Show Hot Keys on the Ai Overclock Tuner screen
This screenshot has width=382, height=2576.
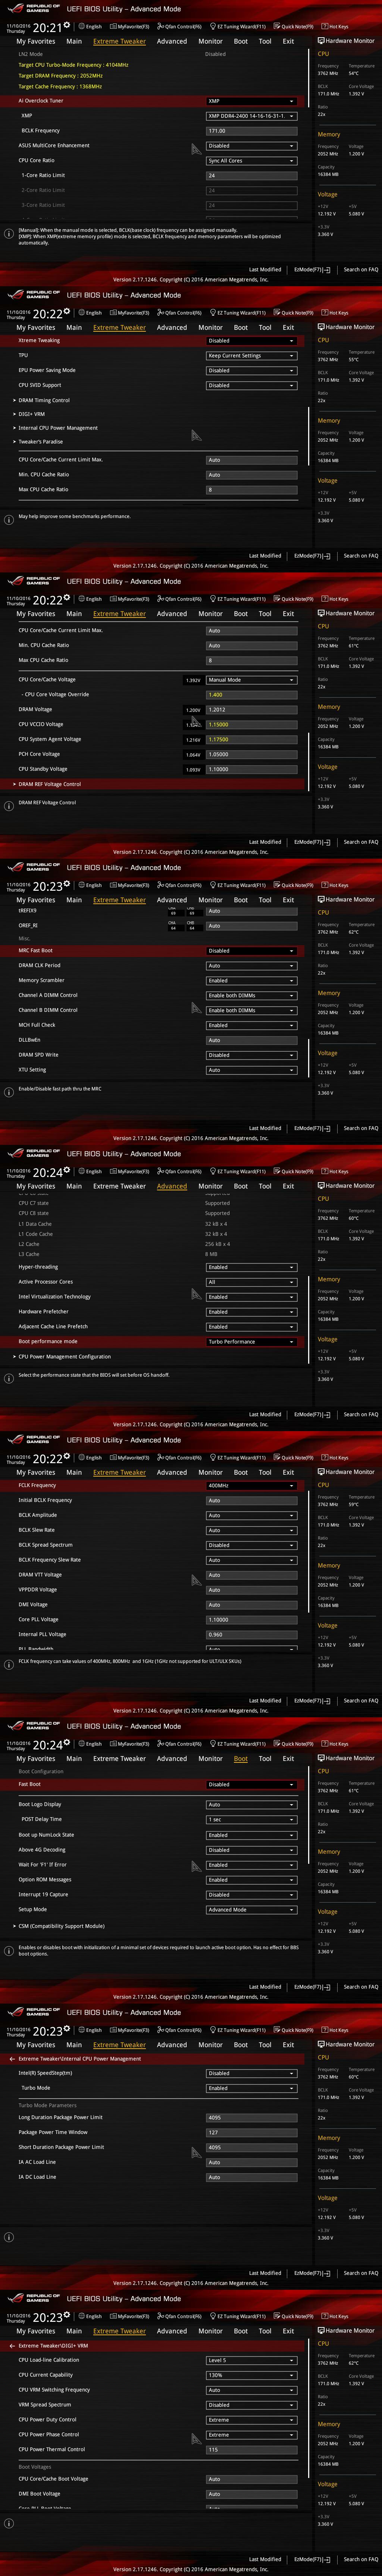click(335, 27)
